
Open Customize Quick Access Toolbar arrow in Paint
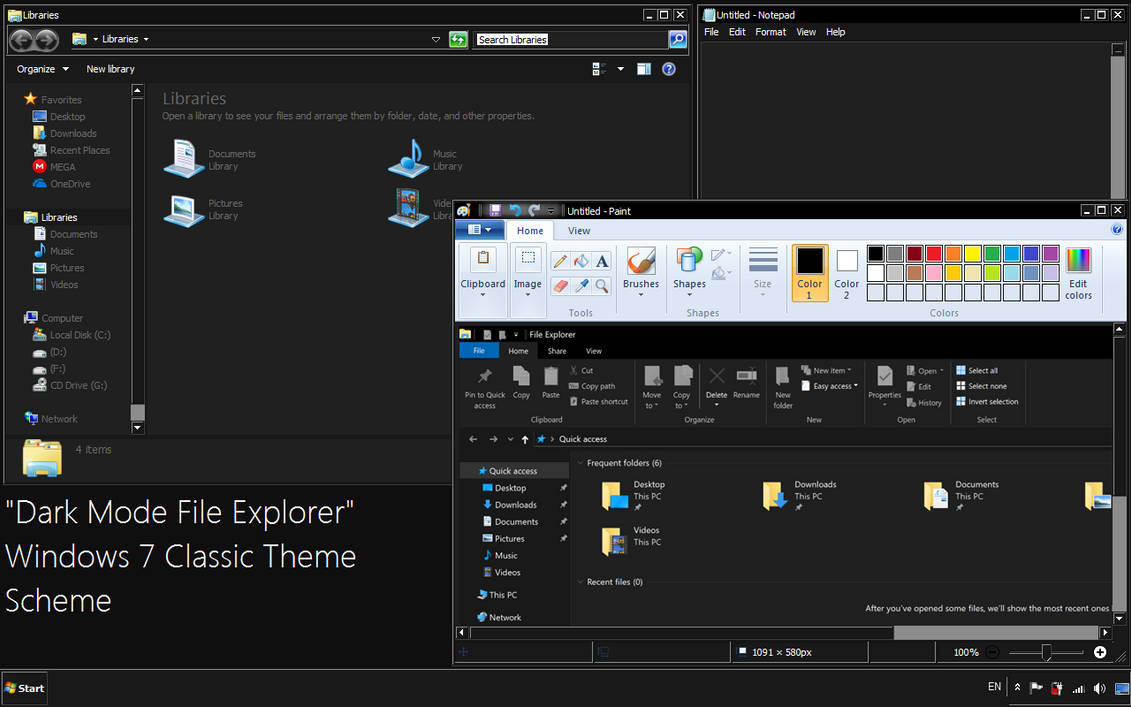[551, 211]
